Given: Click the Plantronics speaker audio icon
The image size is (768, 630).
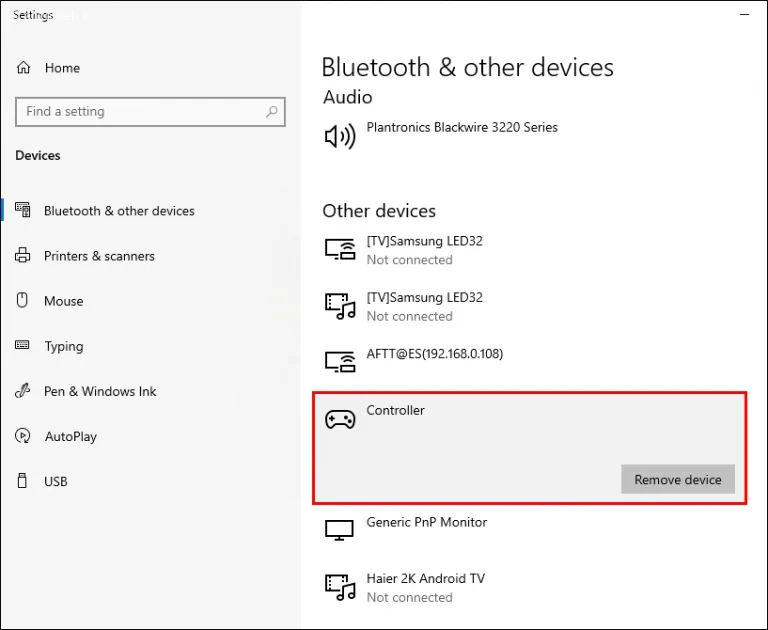Looking at the screenshot, I should pyautogui.click(x=340, y=137).
